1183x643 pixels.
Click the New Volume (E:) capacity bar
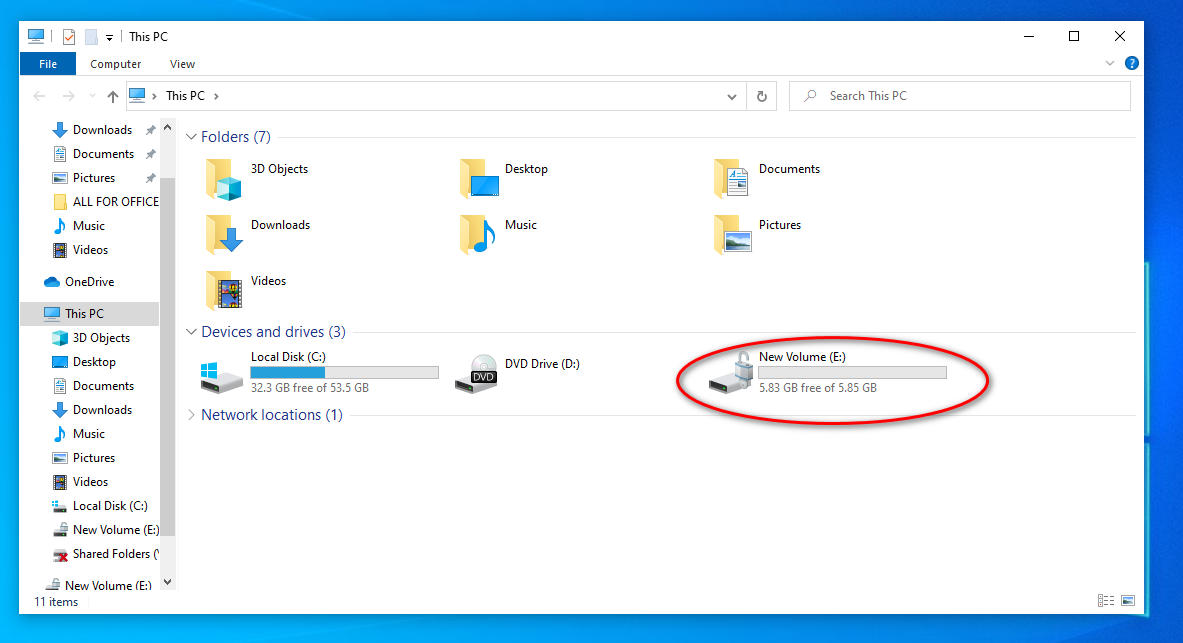[852, 373]
